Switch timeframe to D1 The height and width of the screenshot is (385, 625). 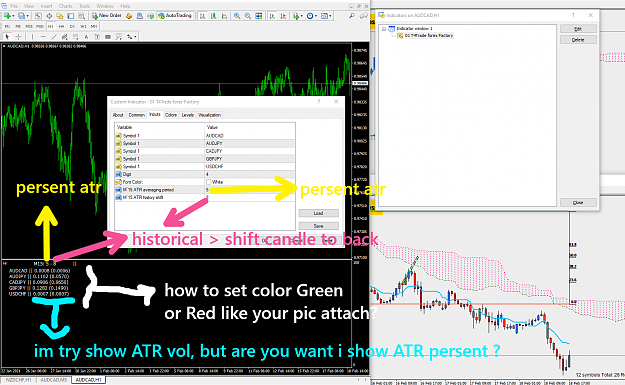72,26
